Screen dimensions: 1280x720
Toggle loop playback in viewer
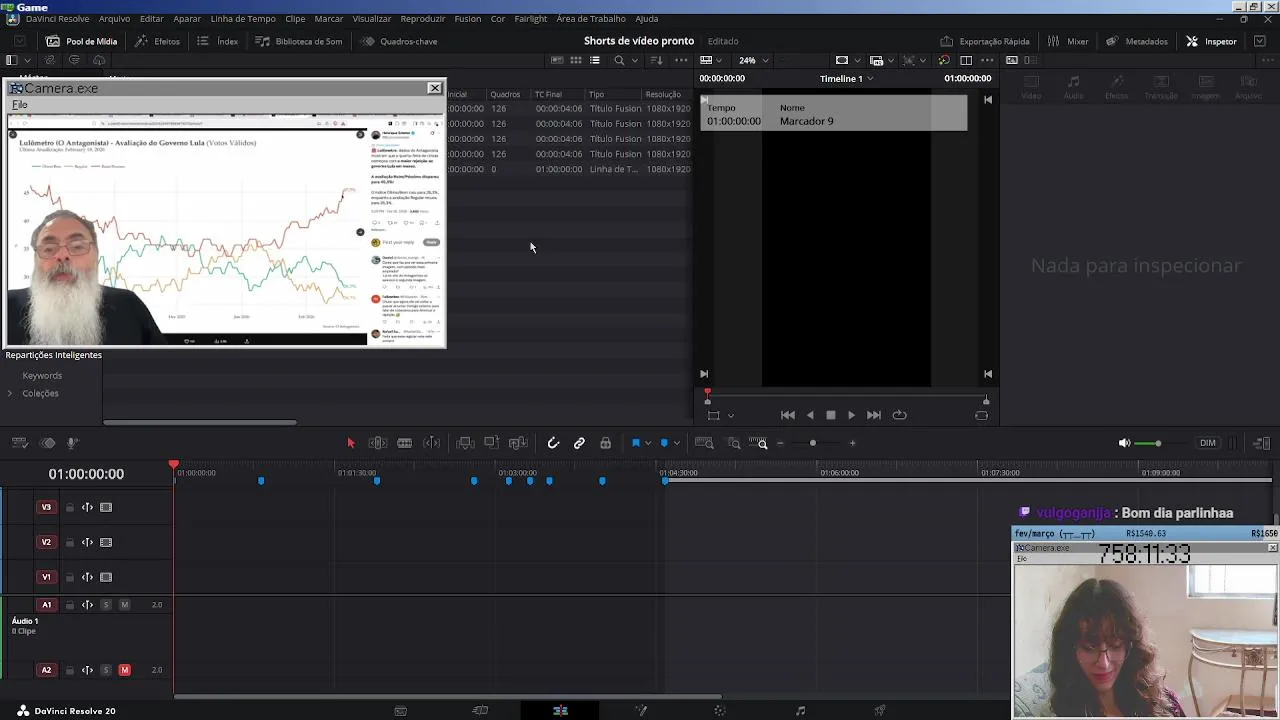pyautogui.click(x=899, y=415)
